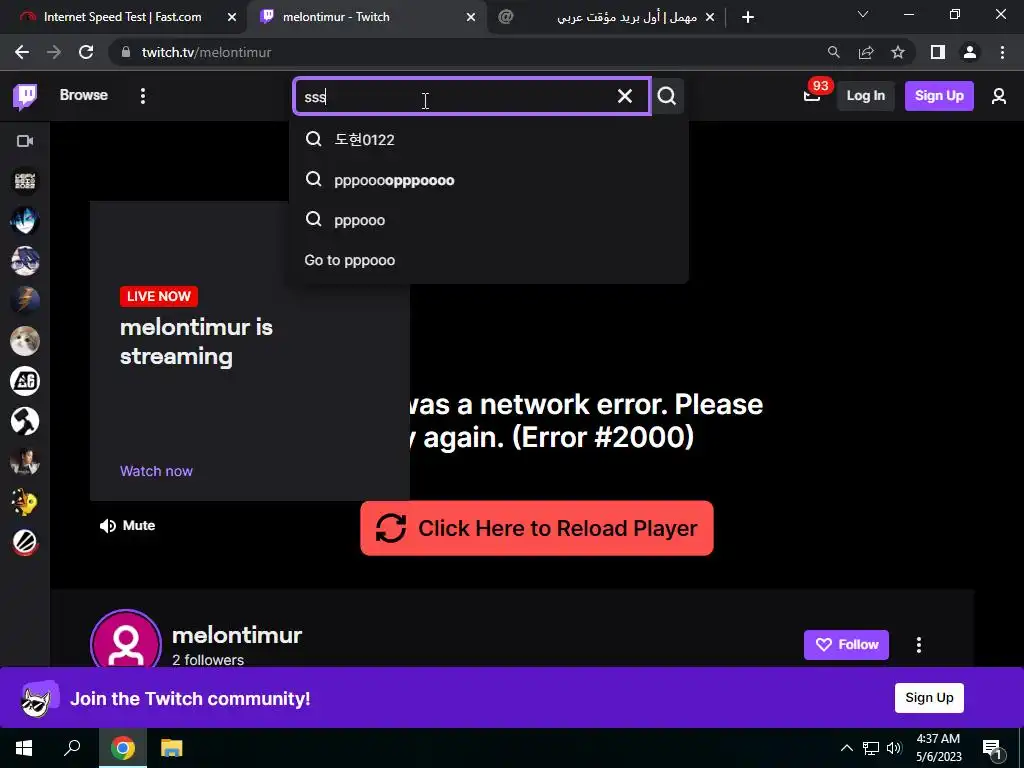Screen dimensions: 1024x768
Task: Expand followed channels via camera icon in sidebar
Action: (x=25, y=141)
